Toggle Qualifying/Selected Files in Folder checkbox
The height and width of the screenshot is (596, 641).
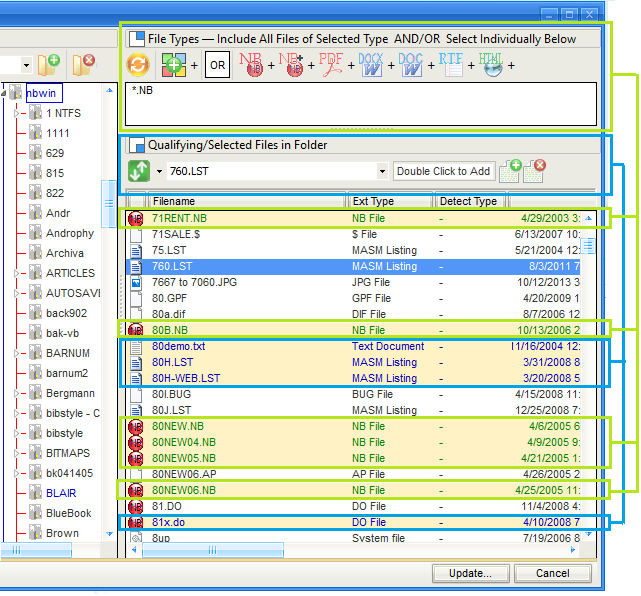pyautogui.click(x=138, y=145)
